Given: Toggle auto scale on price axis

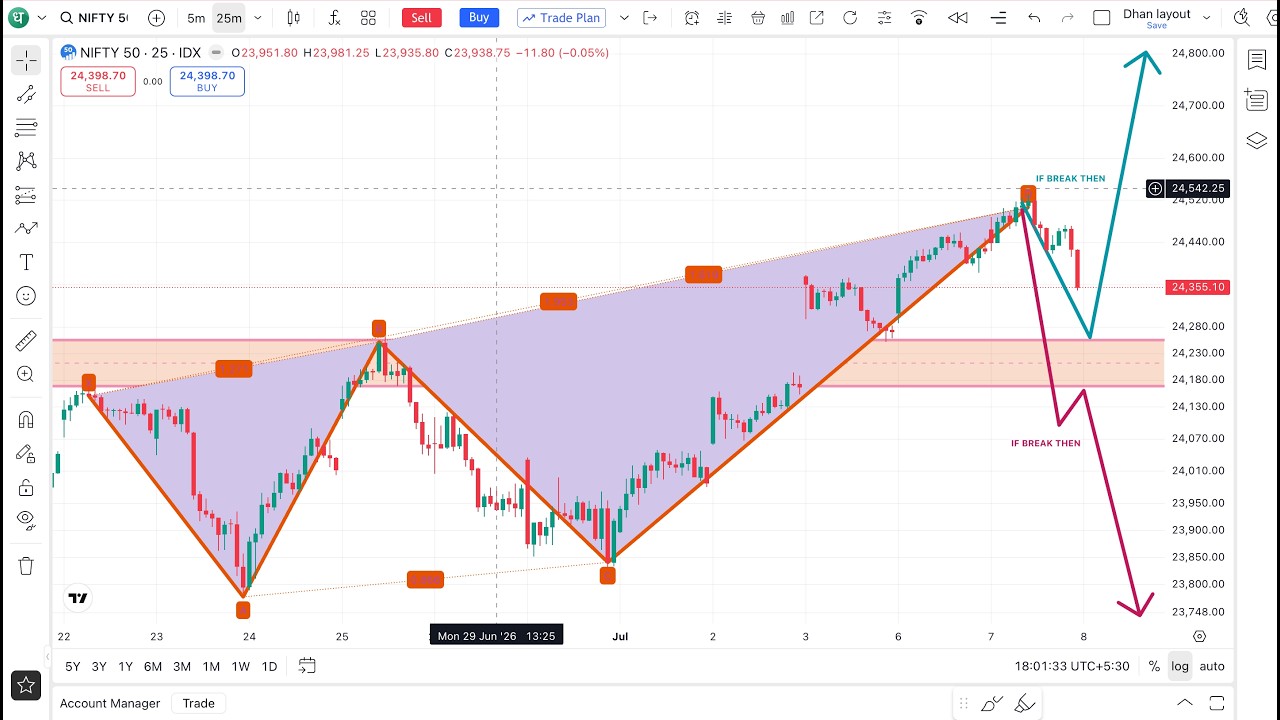Looking at the screenshot, I should pyautogui.click(x=1212, y=666).
